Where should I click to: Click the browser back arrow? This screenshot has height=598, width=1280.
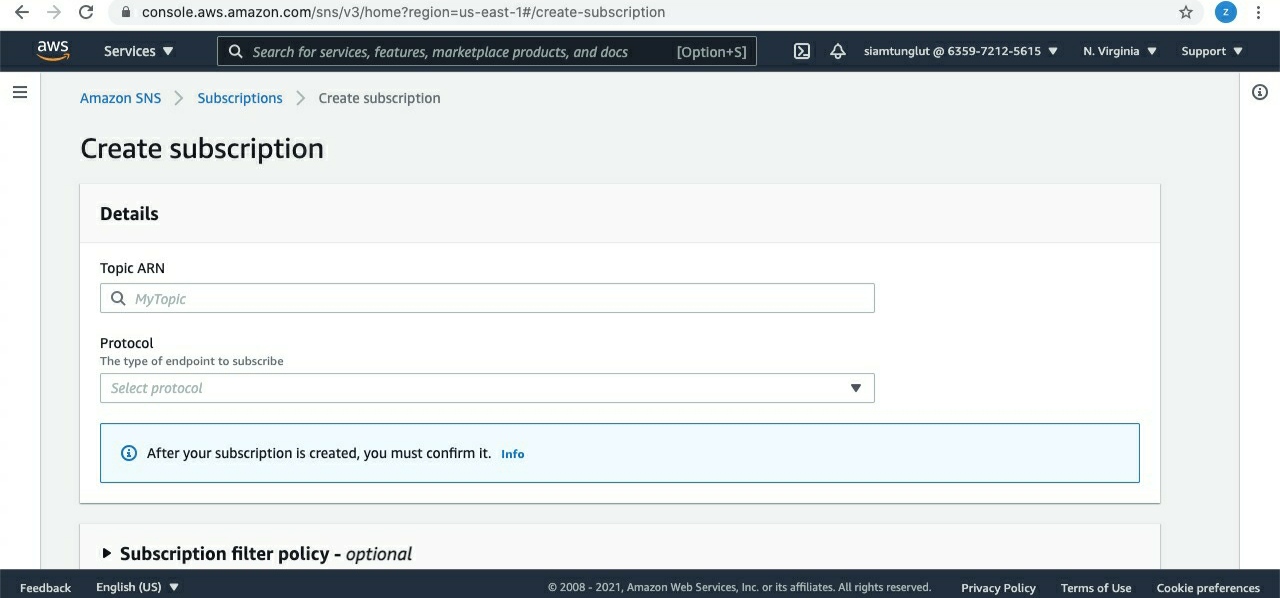(21, 13)
